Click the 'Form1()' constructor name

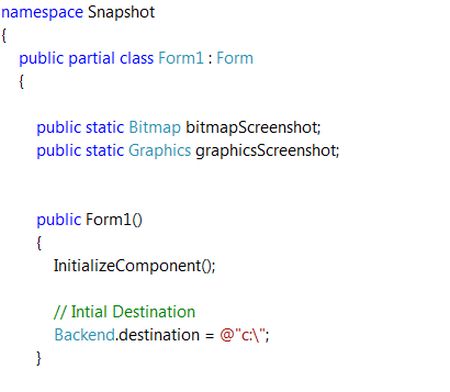(x=114, y=220)
